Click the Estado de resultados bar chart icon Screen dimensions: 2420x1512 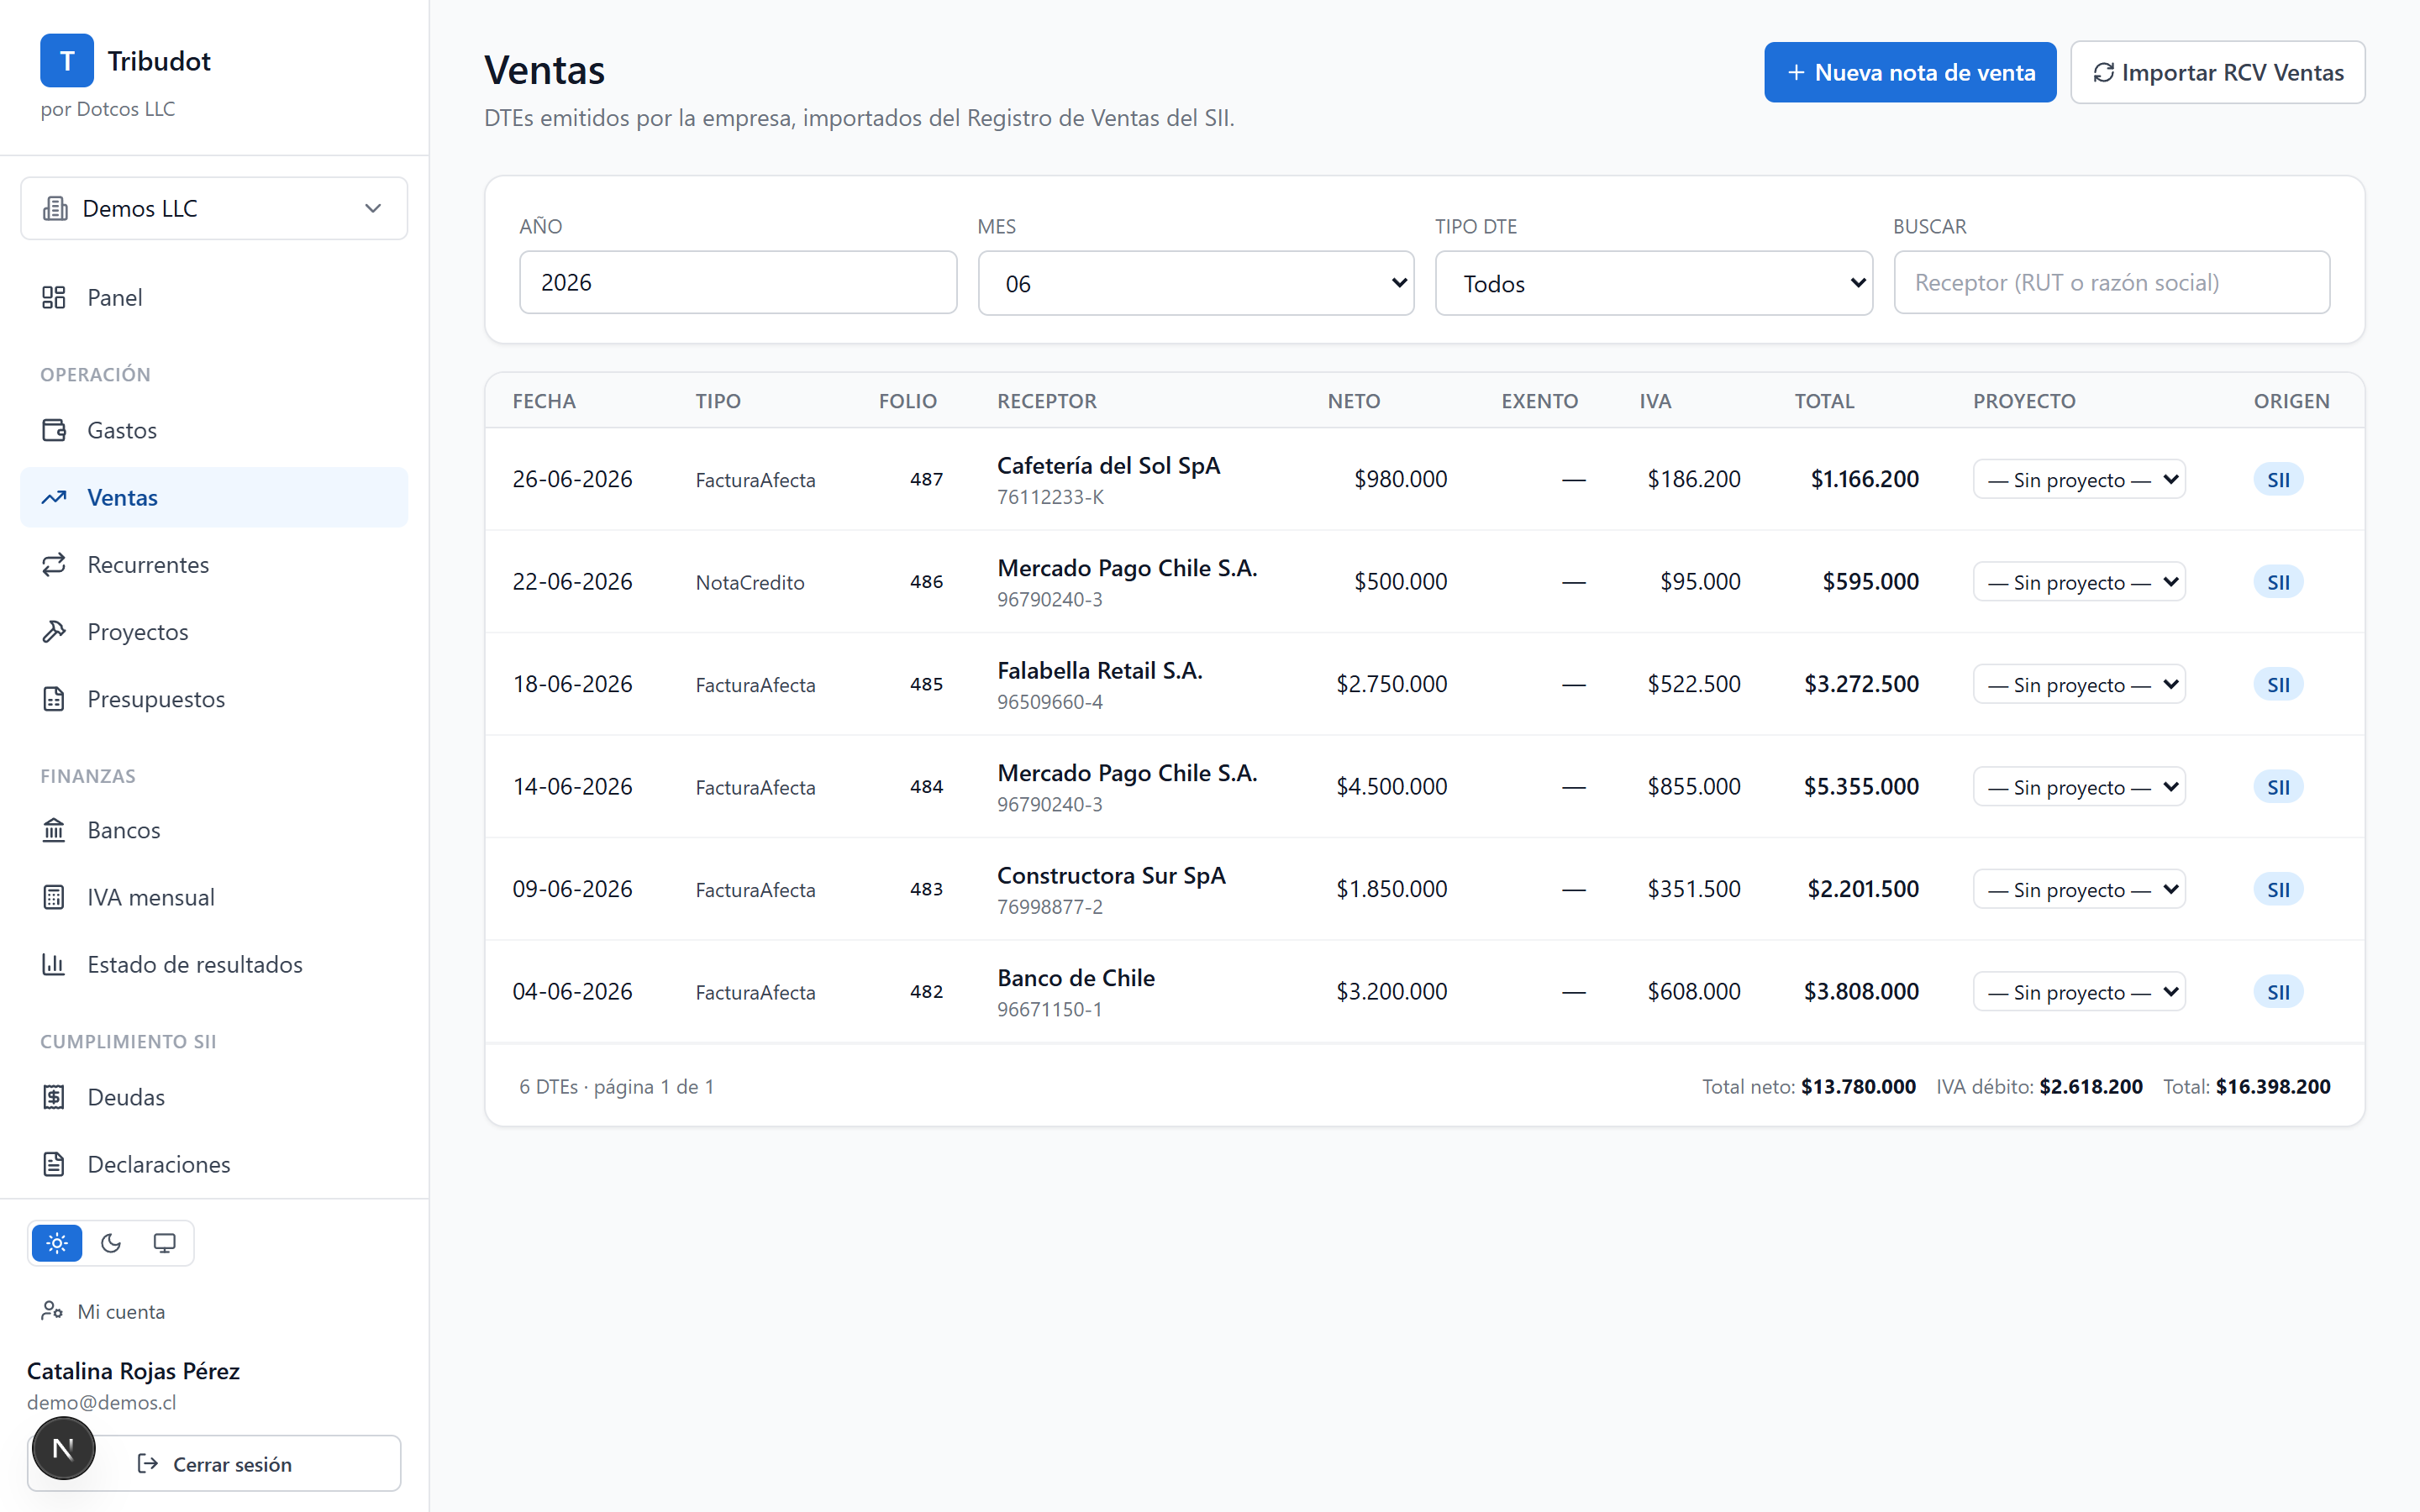click(x=54, y=964)
